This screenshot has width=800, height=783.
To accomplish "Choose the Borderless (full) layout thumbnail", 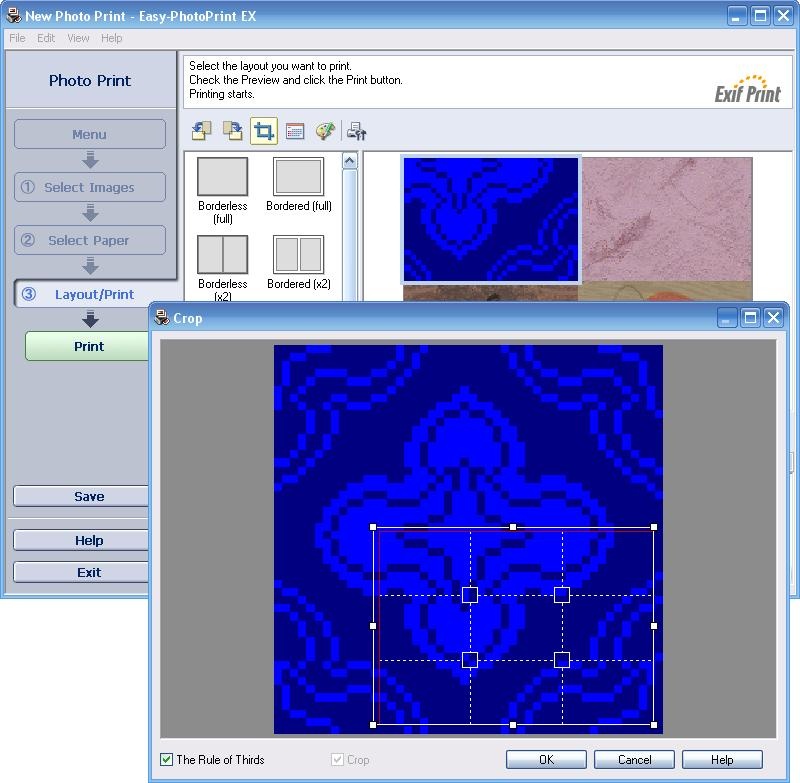I will tap(222, 176).
